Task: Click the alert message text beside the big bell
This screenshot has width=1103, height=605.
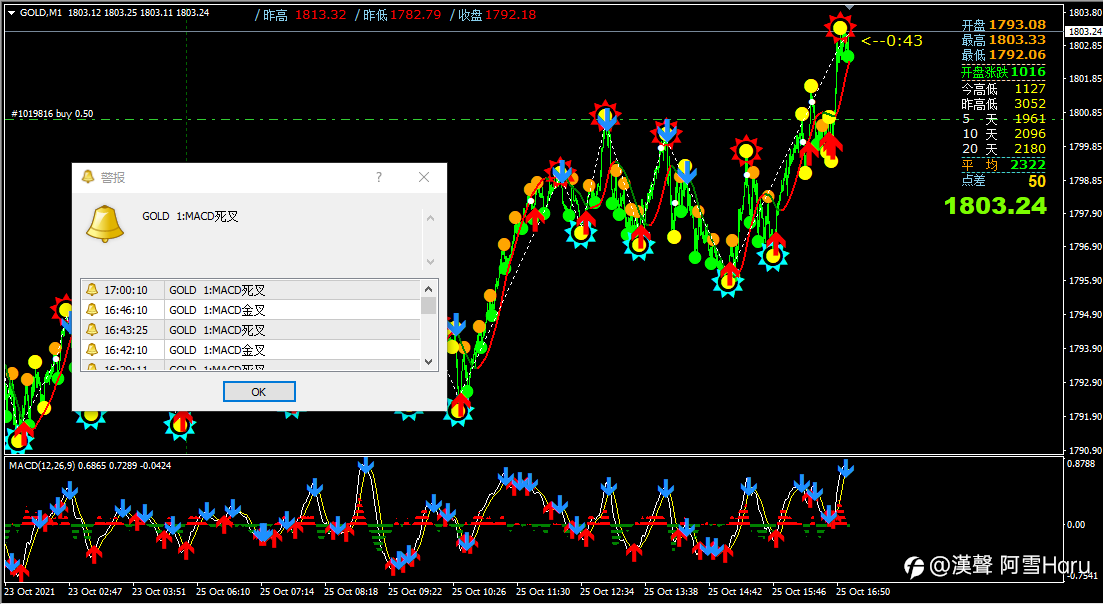Action: click(191, 217)
